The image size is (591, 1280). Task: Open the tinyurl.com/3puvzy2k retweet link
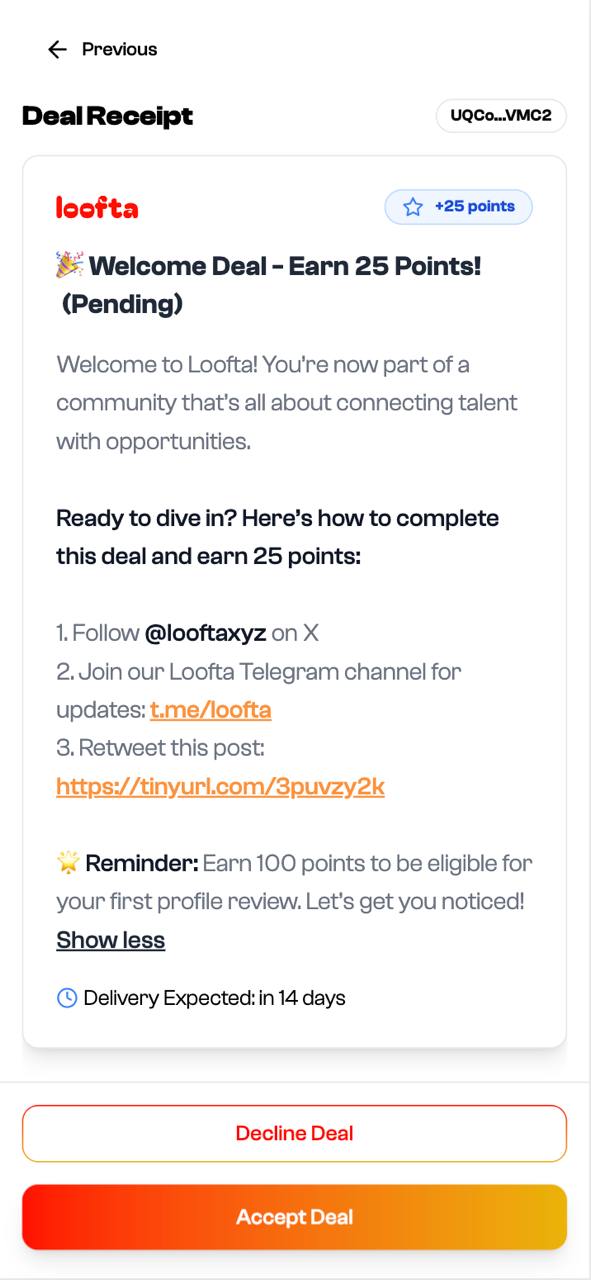(220, 786)
